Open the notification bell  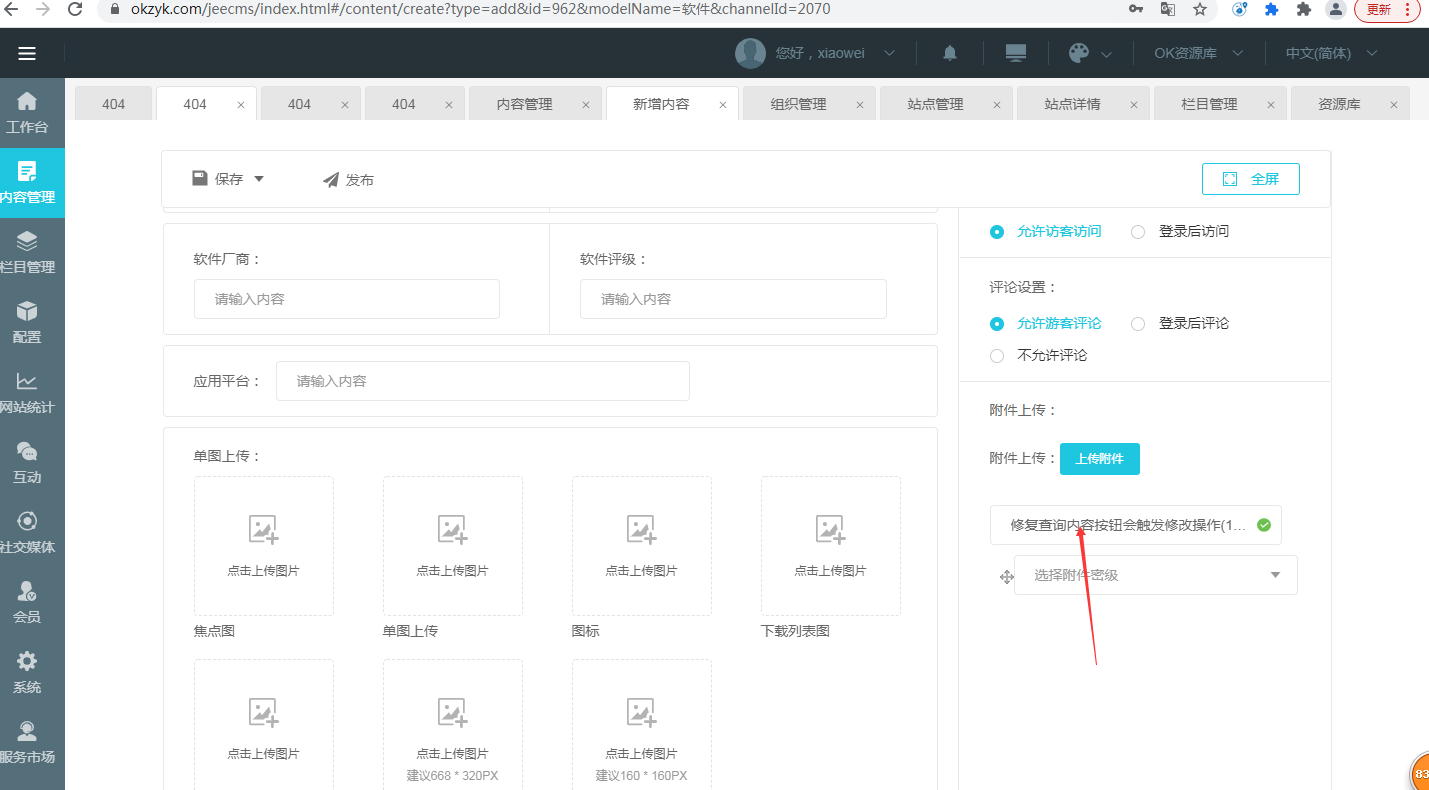949,54
